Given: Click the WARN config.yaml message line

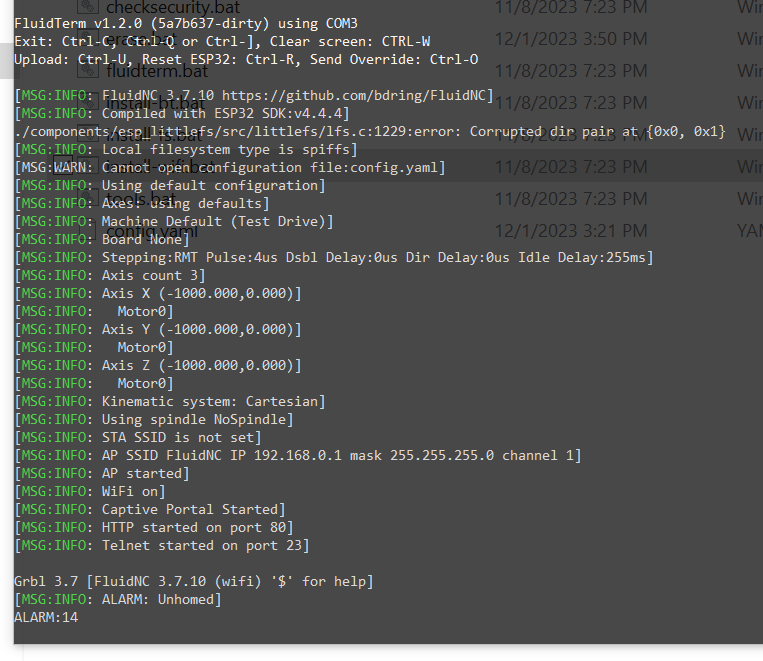Looking at the screenshot, I should tap(230, 167).
